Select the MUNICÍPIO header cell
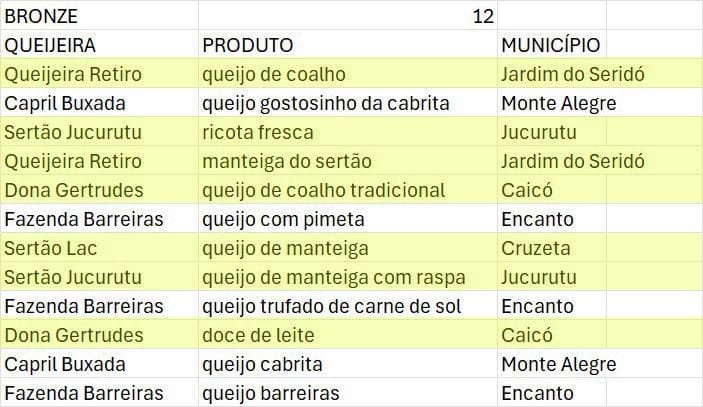Image resolution: width=703 pixels, height=407 pixels. point(550,45)
